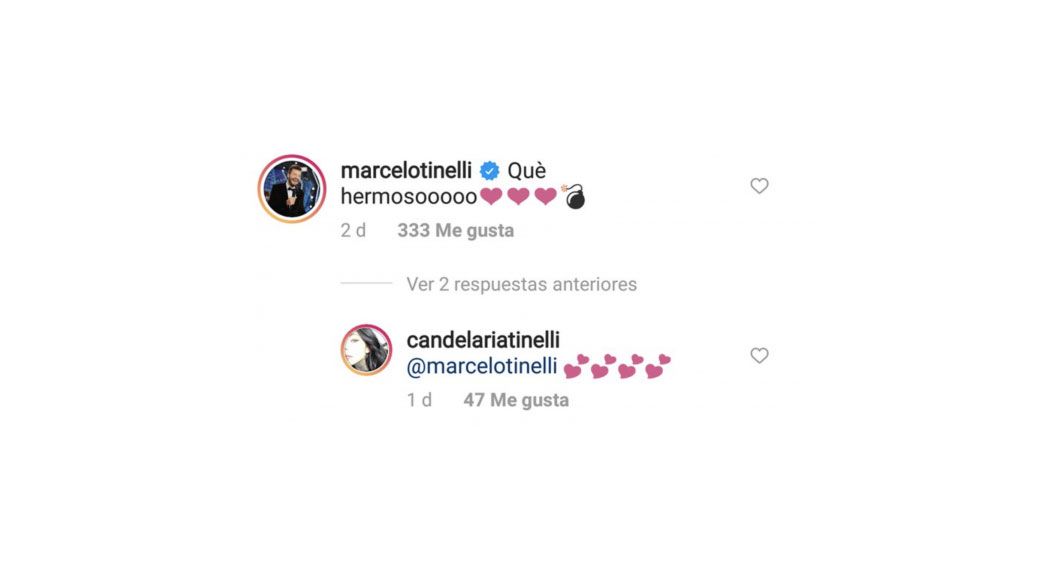Click the first pink heart emoji
The width and height of the screenshot is (1060, 576).
coord(491,197)
